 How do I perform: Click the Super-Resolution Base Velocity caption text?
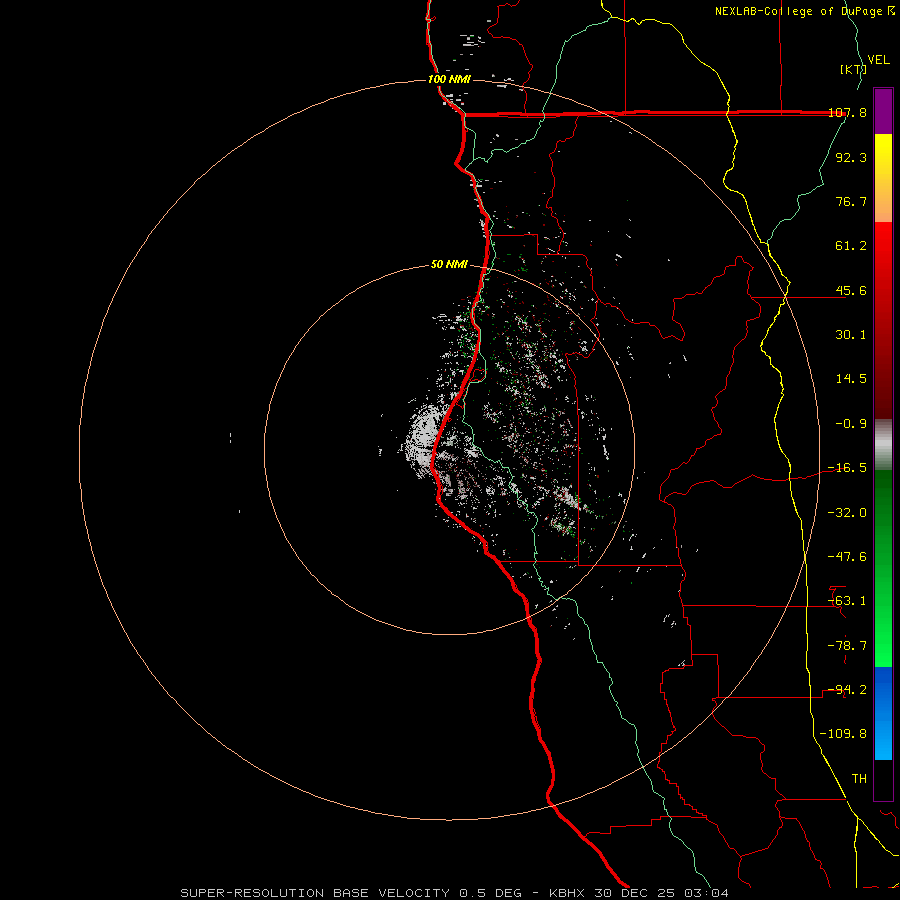click(x=455, y=892)
